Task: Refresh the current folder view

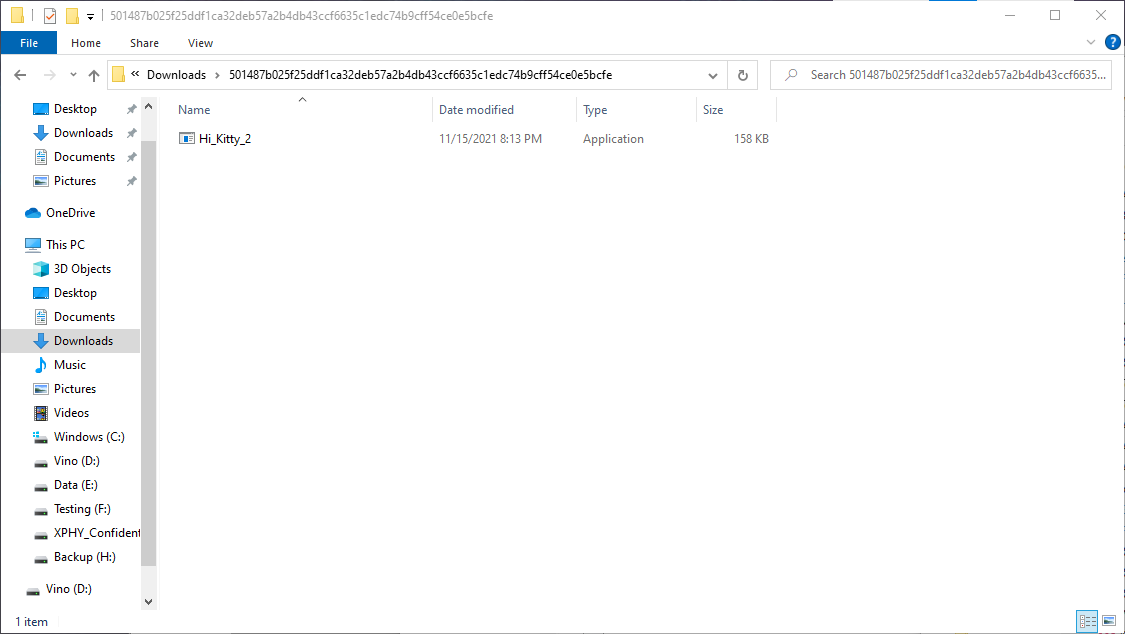Action: (742, 75)
